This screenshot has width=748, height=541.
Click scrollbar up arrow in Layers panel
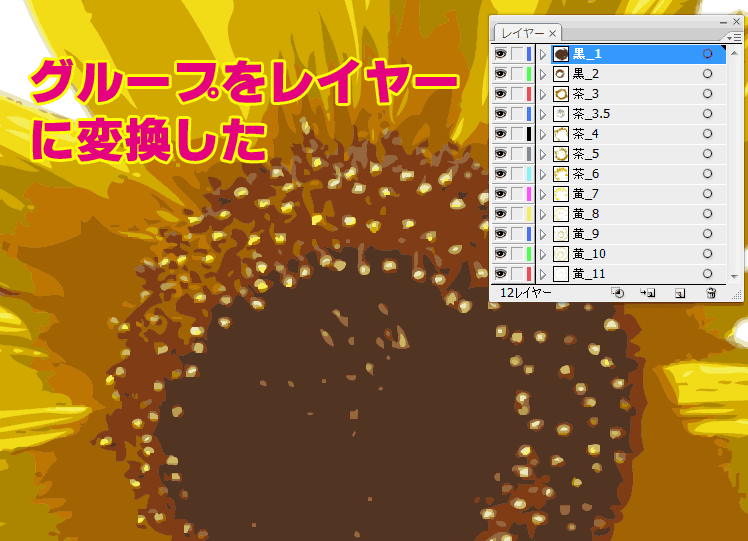click(735, 53)
